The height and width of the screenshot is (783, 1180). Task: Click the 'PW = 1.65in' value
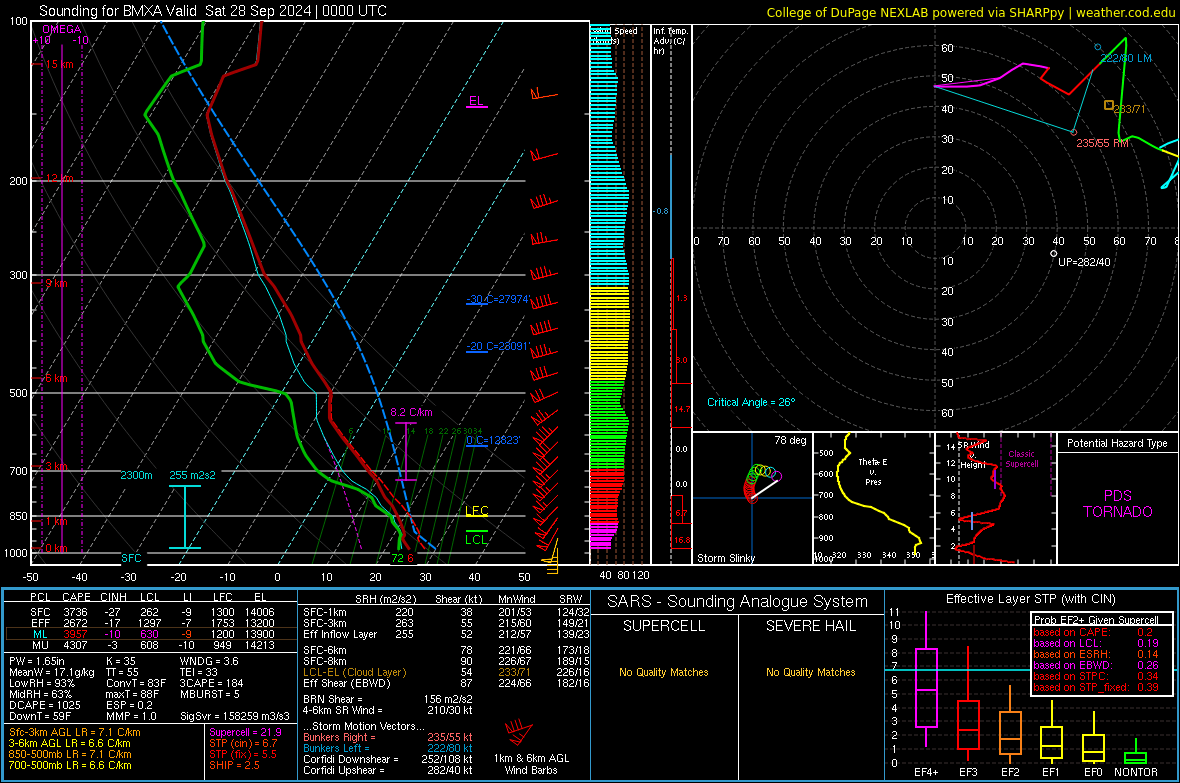37,661
